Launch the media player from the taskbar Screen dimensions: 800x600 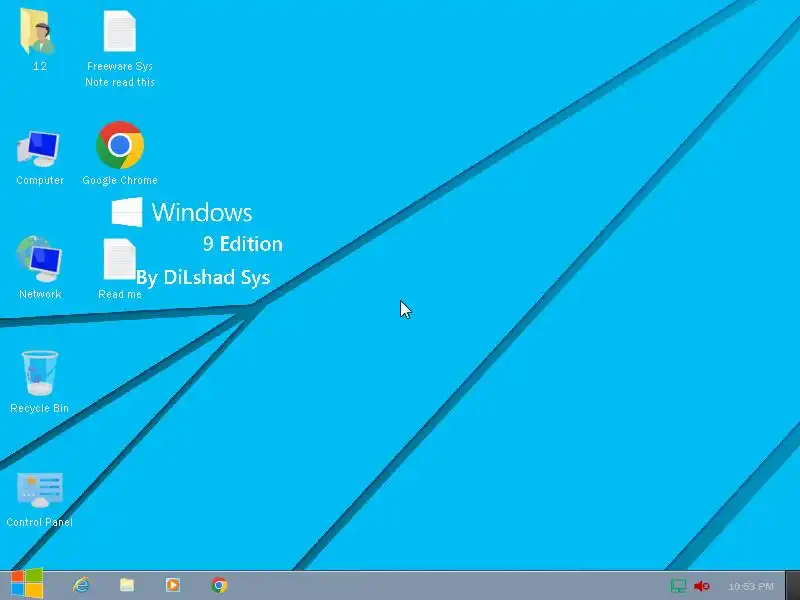click(x=172, y=585)
